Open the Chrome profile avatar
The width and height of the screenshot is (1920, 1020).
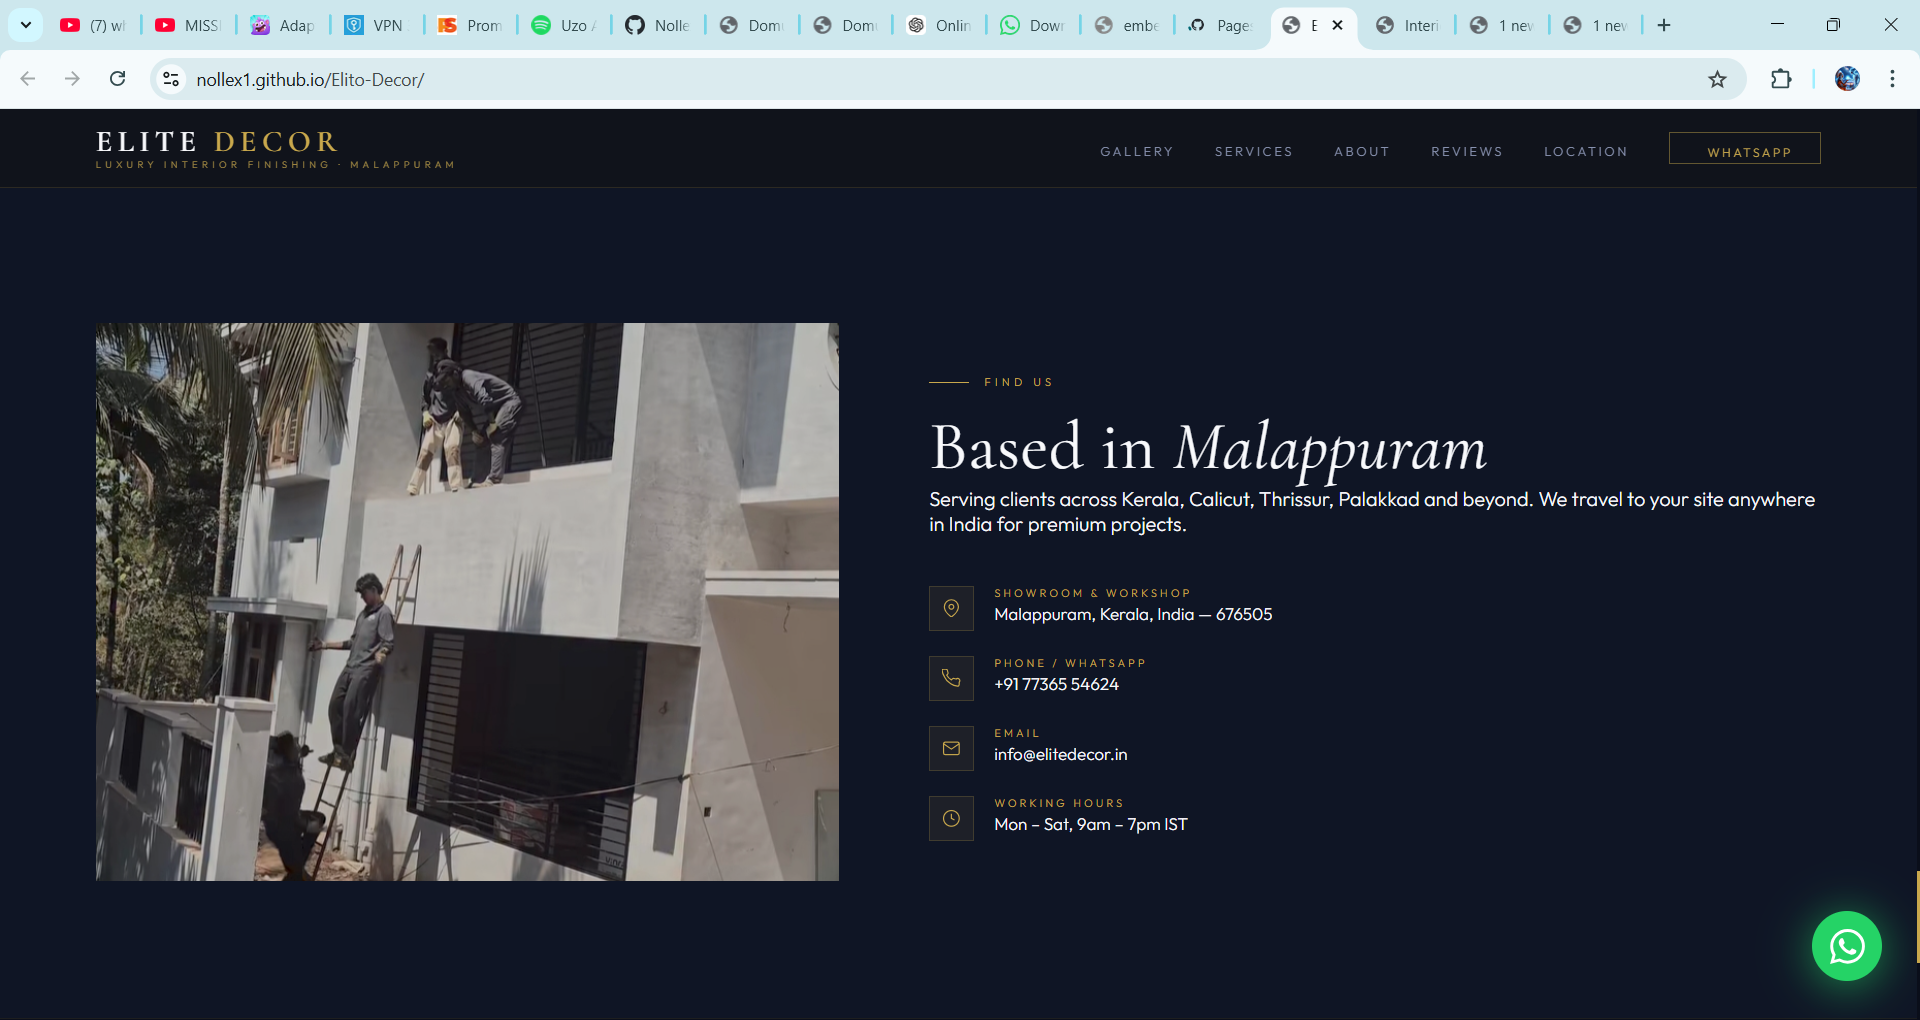tap(1847, 80)
